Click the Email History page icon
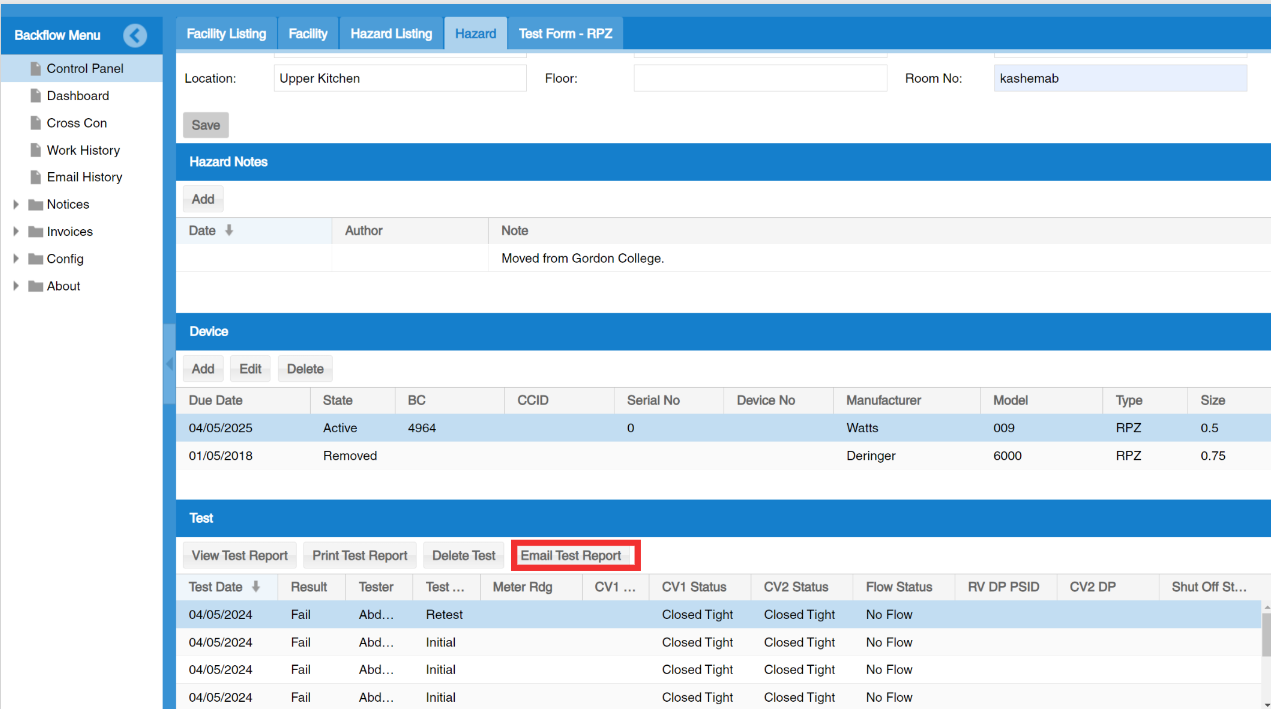1271x709 pixels. click(x=36, y=177)
